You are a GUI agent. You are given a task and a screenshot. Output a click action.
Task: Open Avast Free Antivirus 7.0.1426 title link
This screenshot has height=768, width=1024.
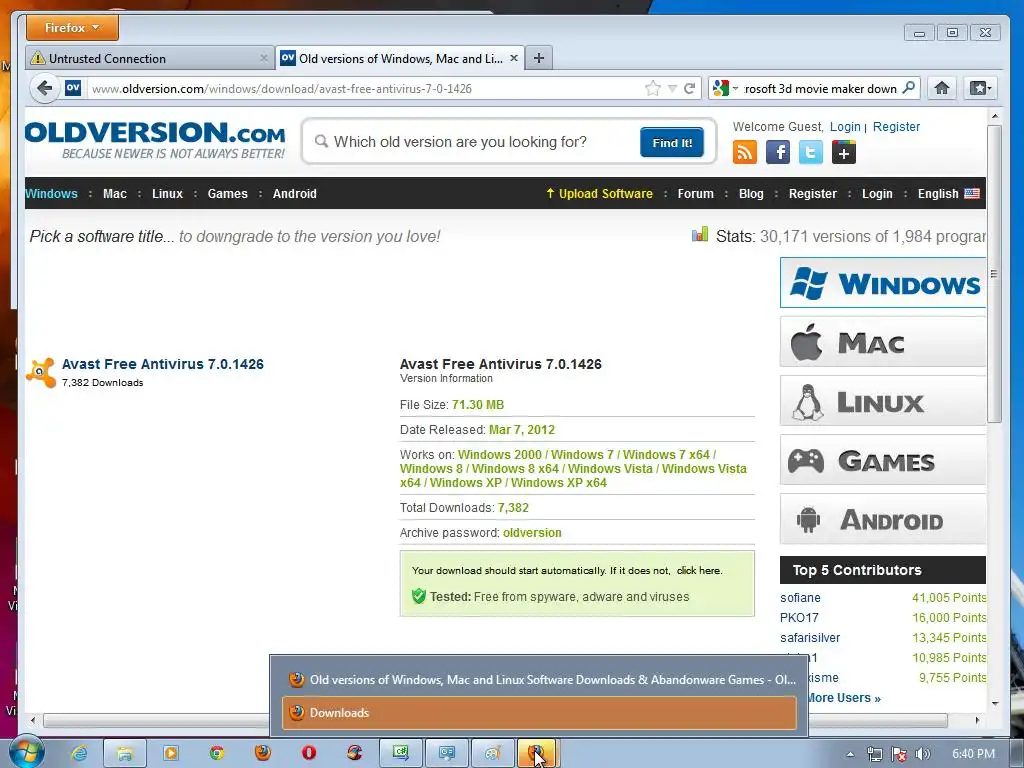coord(163,364)
